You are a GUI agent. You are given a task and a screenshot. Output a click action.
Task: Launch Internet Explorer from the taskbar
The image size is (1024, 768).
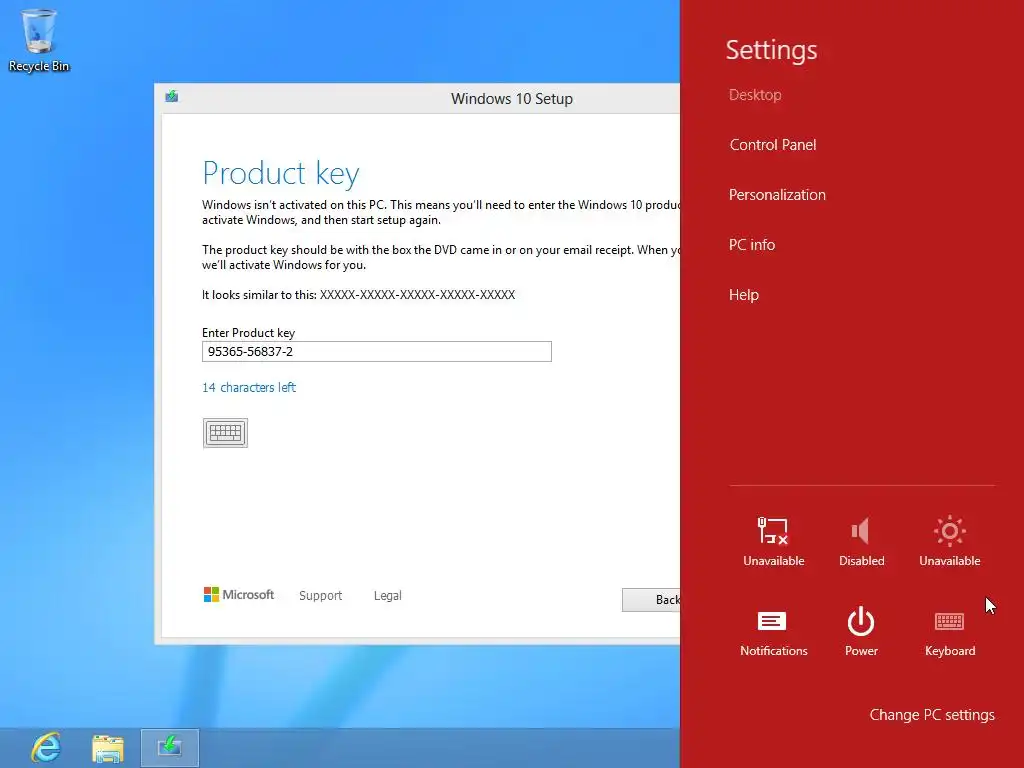click(46, 748)
